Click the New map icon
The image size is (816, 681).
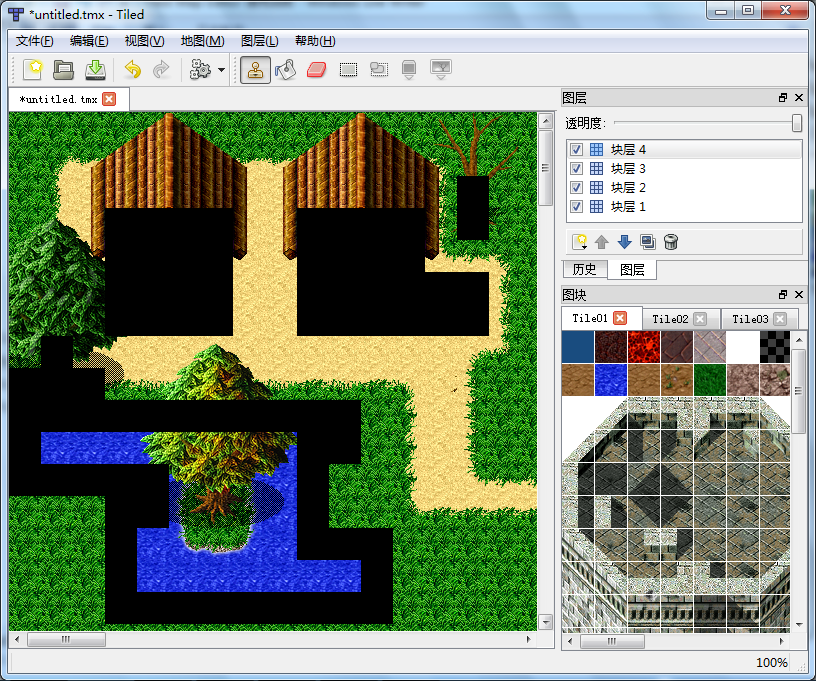coord(33,69)
